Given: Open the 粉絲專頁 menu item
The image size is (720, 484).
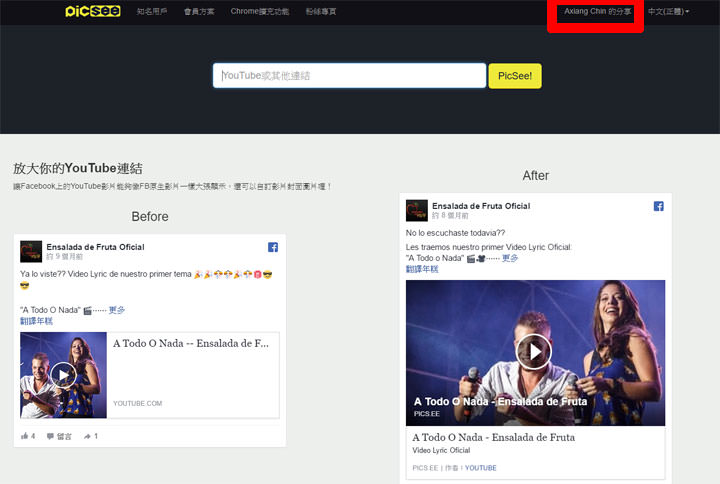Looking at the screenshot, I should tap(320, 11).
